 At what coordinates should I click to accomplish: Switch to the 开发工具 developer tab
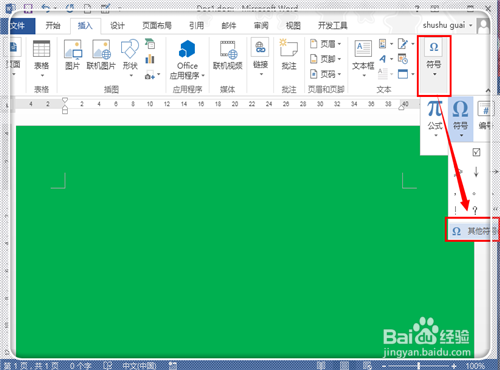332,26
